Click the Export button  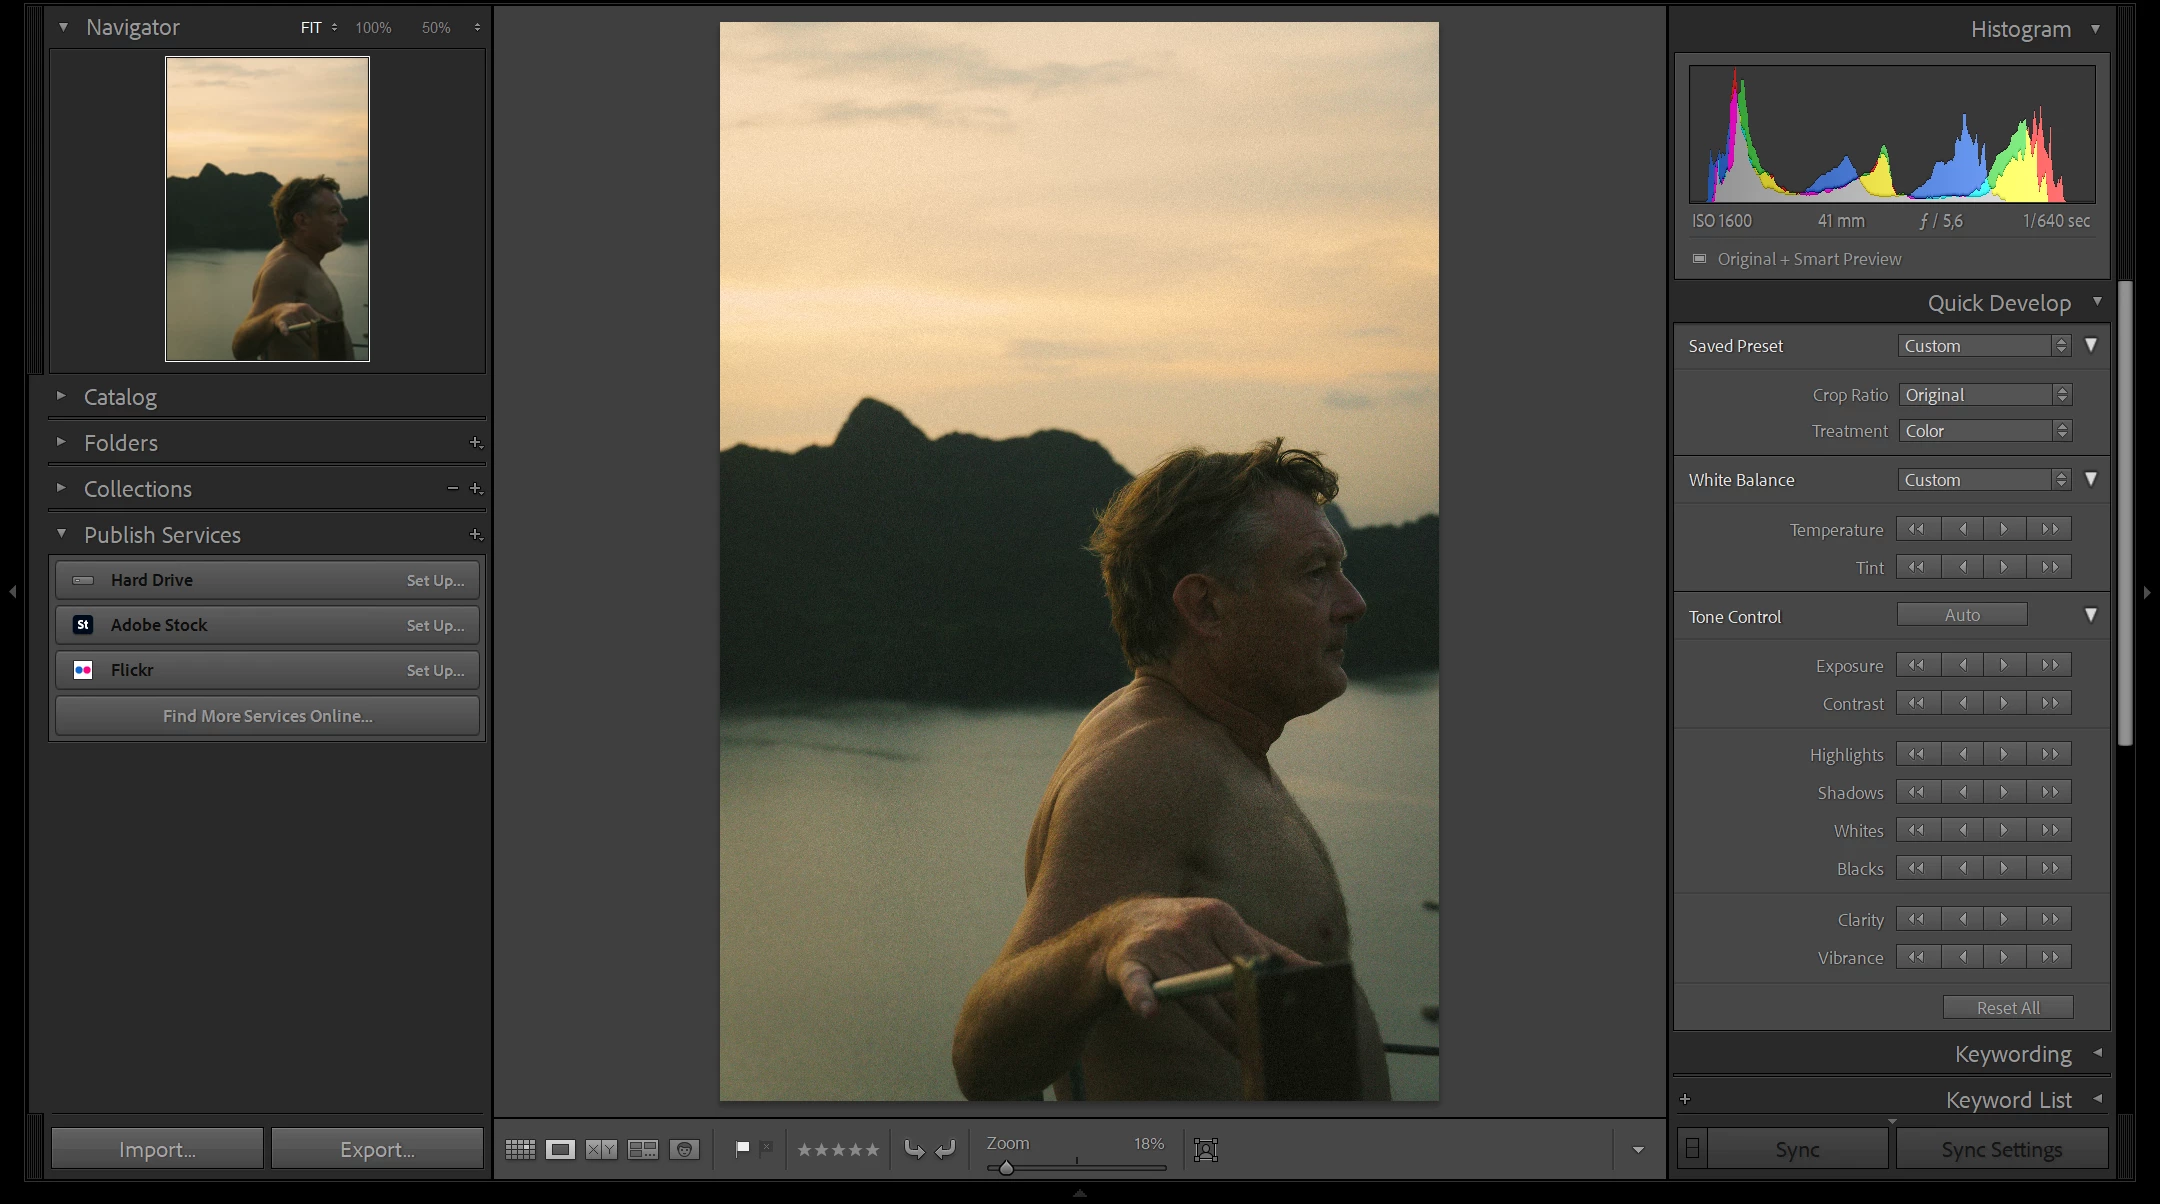pos(377,1150)
